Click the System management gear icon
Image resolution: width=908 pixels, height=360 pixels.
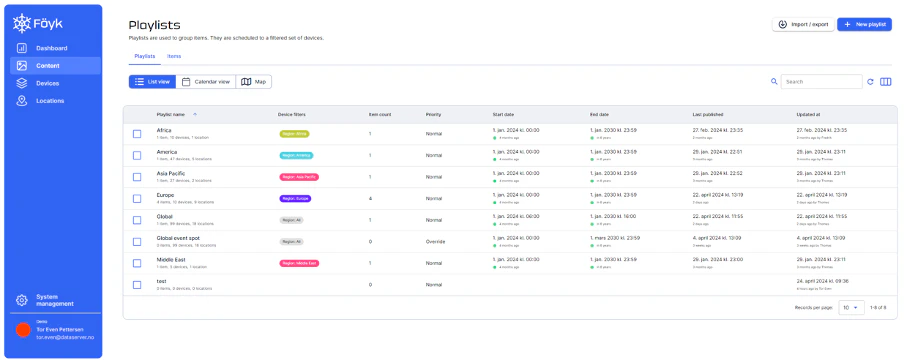[x=21, y=300]
